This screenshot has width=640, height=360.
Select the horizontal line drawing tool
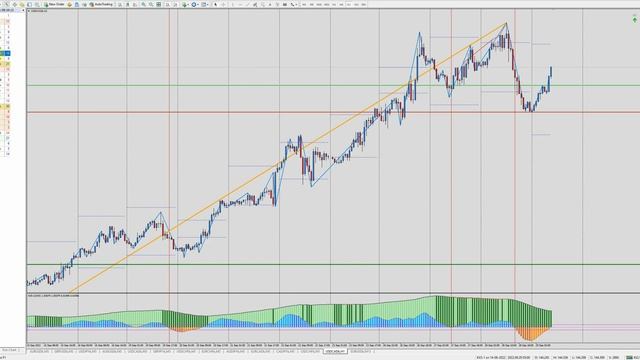[x=241, y=4]
